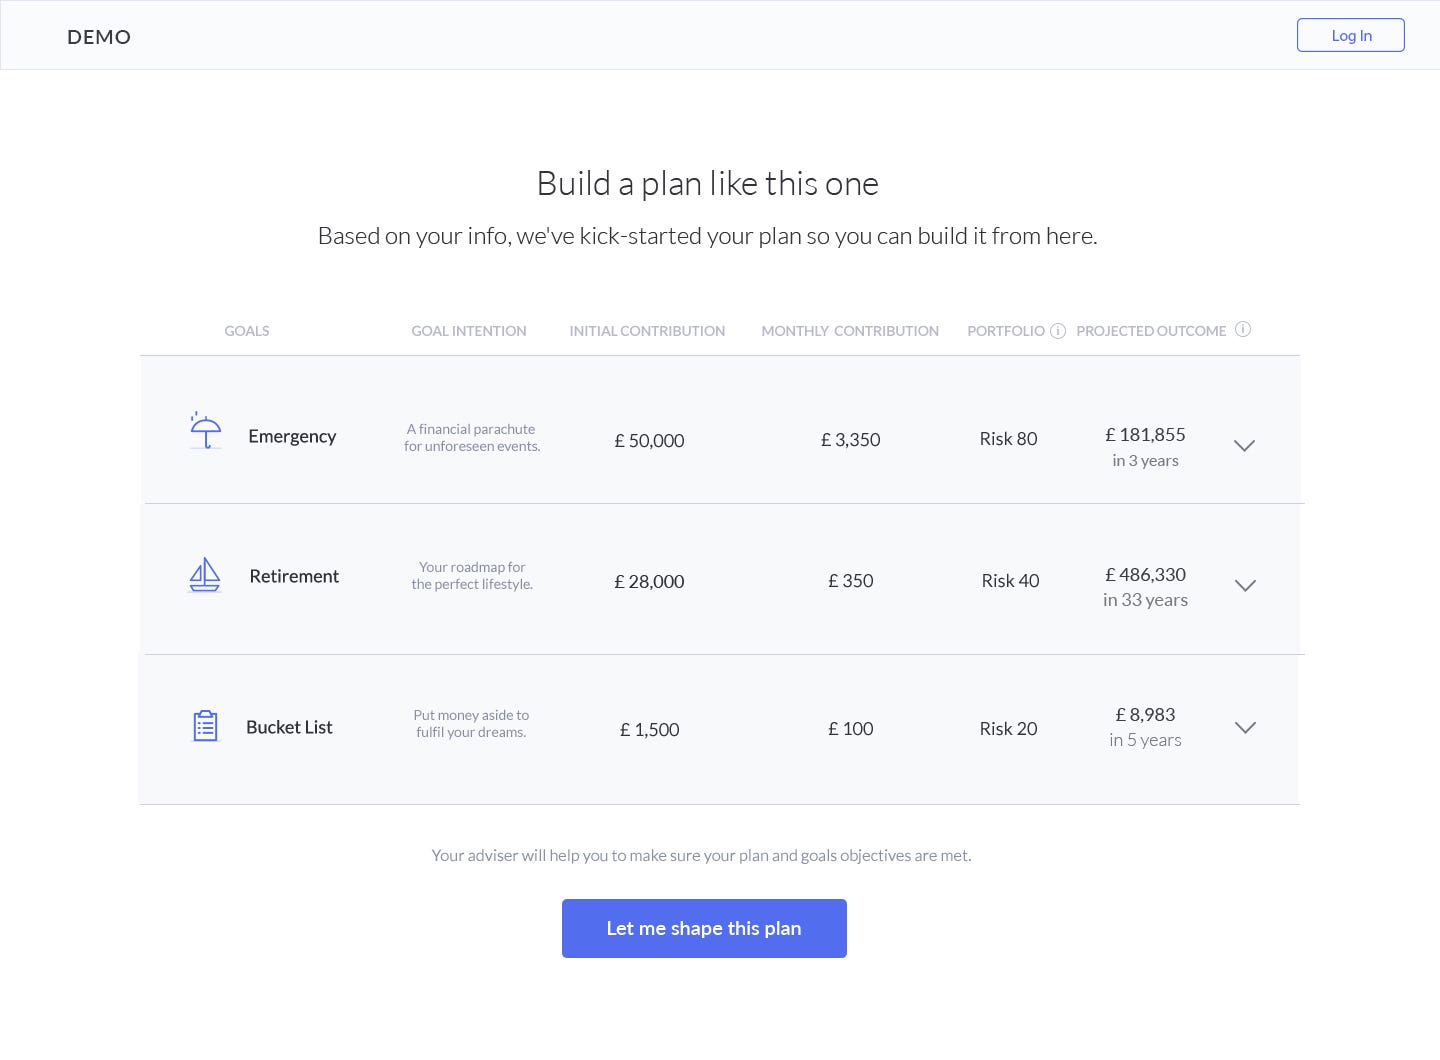Viewport: 1440px width, 1060px height.
Task: Click 'Put money aside to fulfil your dreams' description
Action: click(x=471, y=723)
